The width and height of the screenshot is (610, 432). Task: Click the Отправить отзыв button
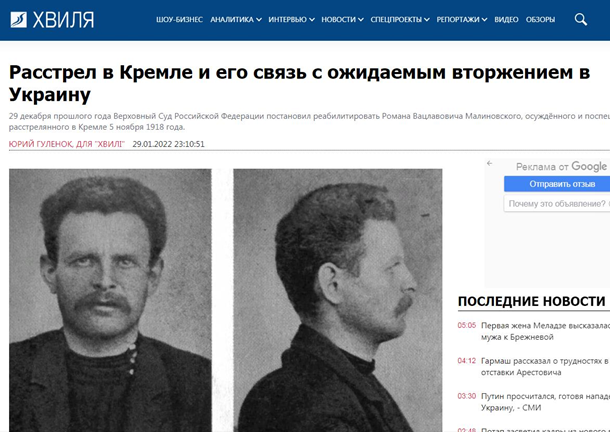557,184
